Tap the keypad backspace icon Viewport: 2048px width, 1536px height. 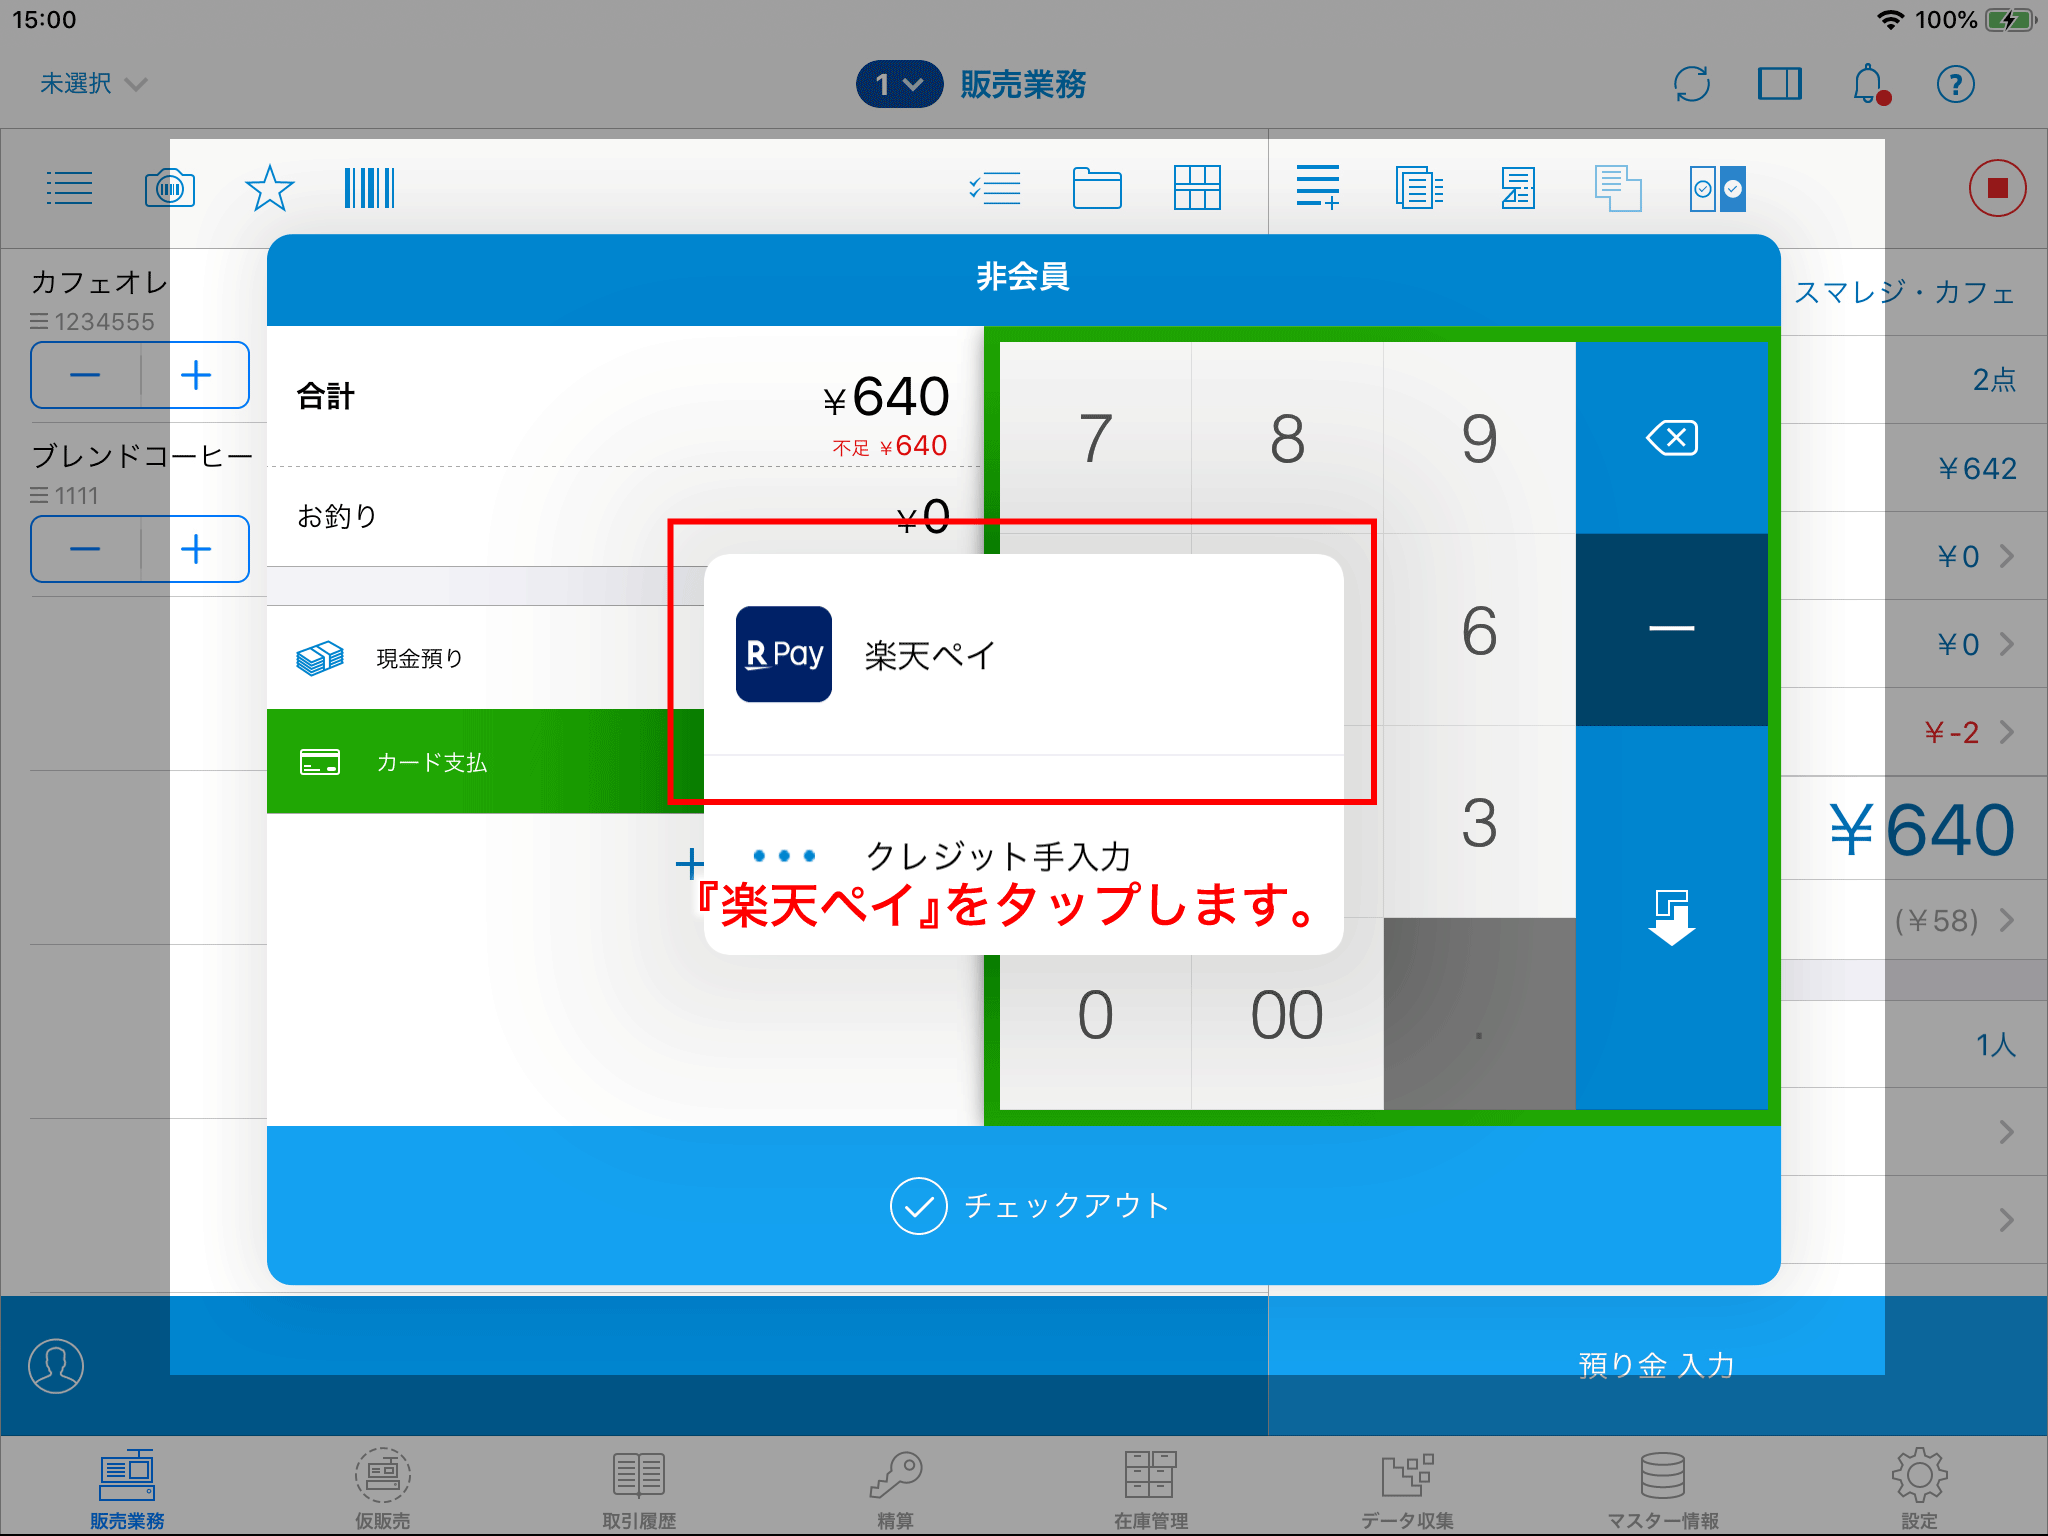pyautogui.click(x=1671, y=438)
